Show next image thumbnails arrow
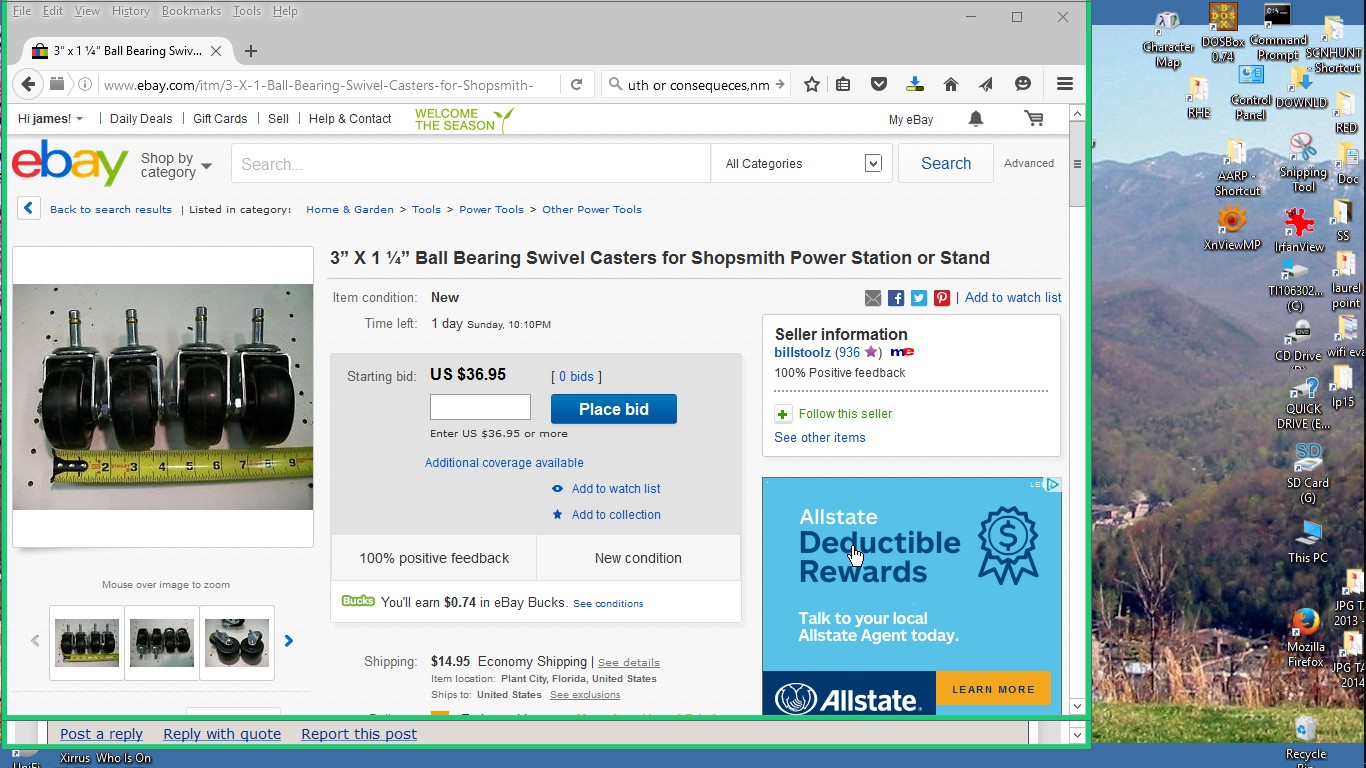Viewport: 1366px width, 768px height. (289, 641)
